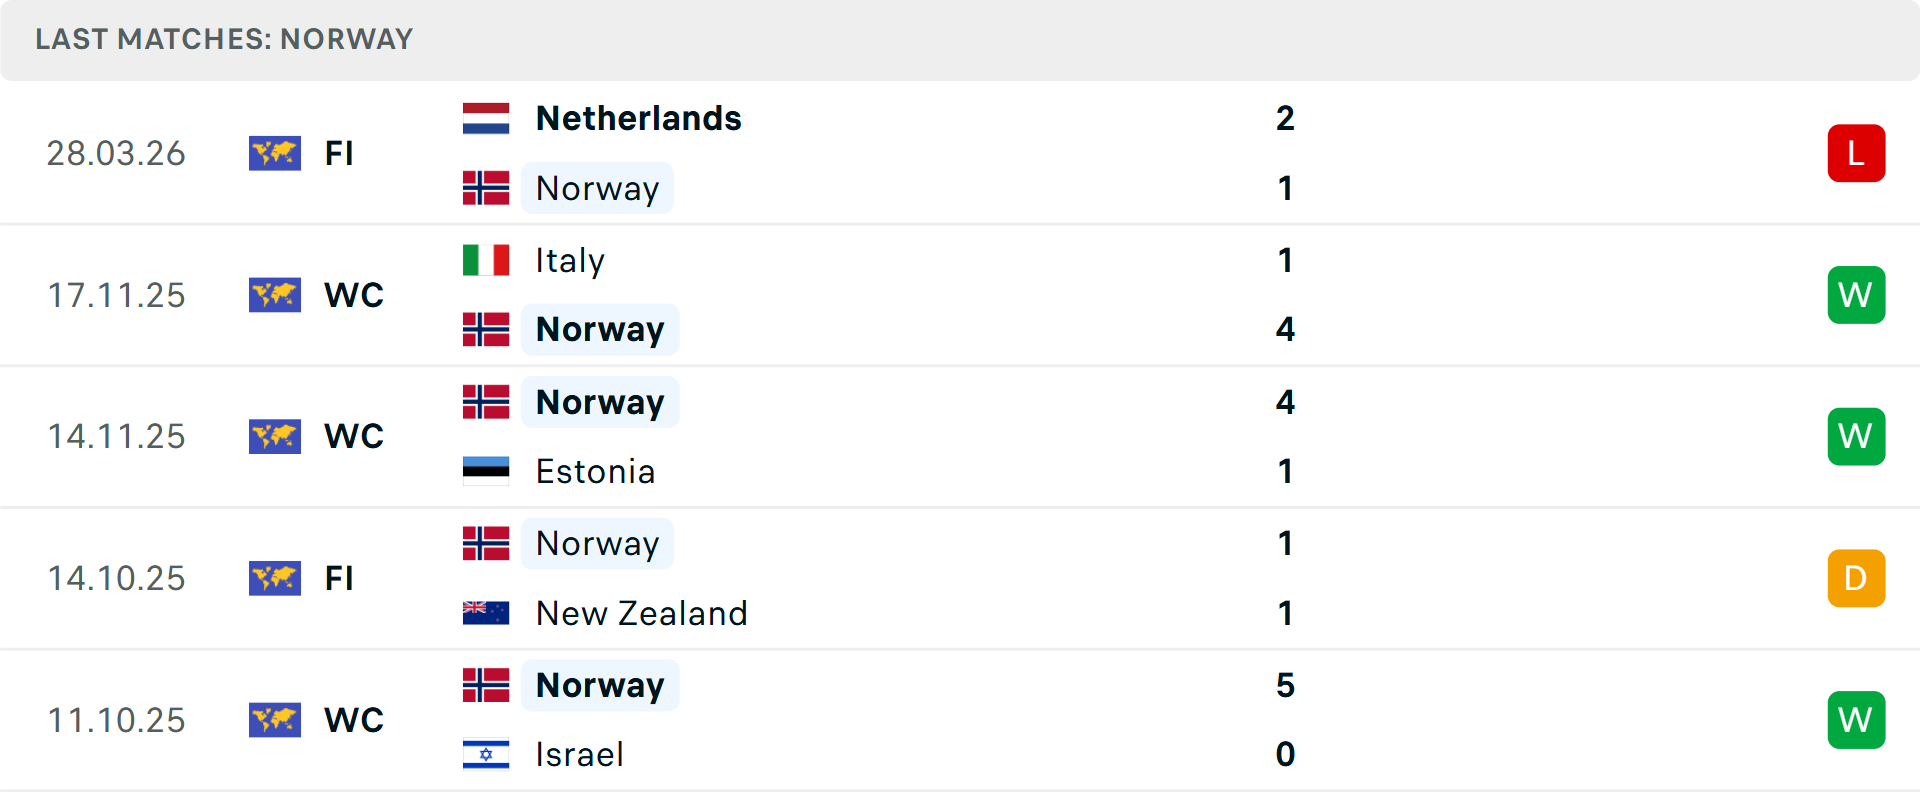
Task: Click the Last Matches: Norway header
Action: click(224, 39)
